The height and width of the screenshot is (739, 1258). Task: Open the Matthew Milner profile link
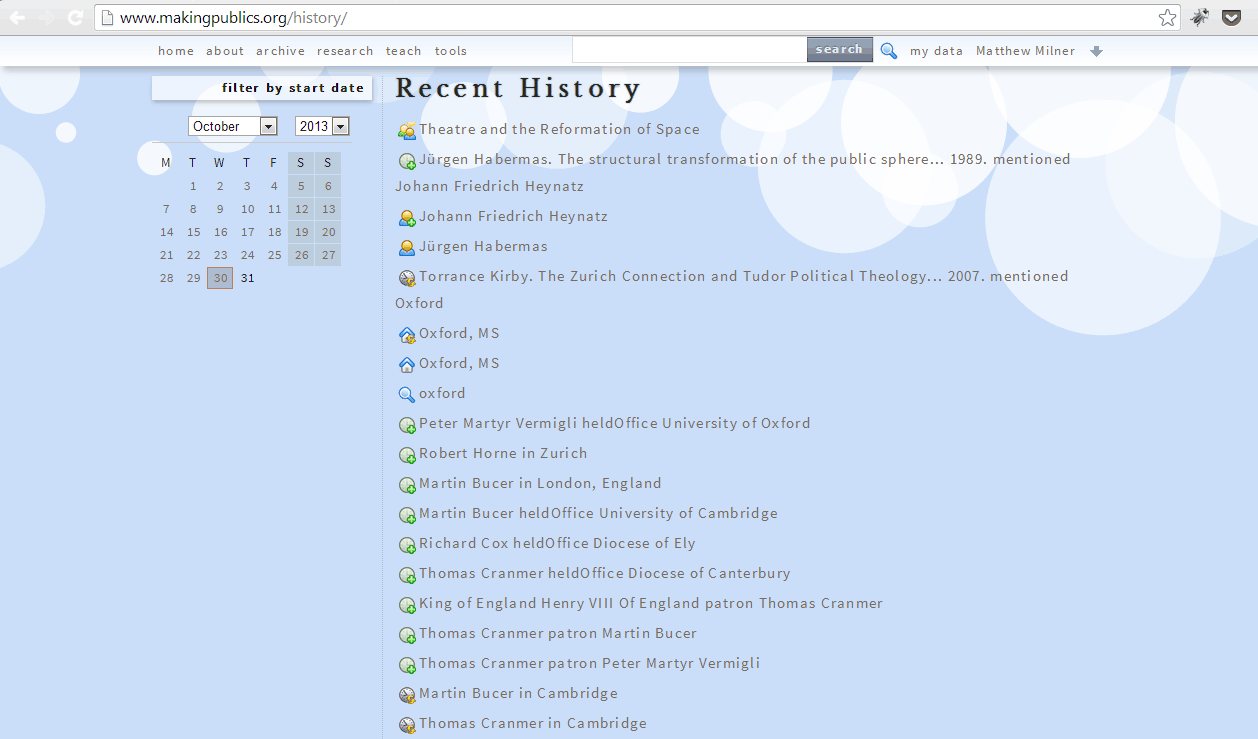[1026, 51]
